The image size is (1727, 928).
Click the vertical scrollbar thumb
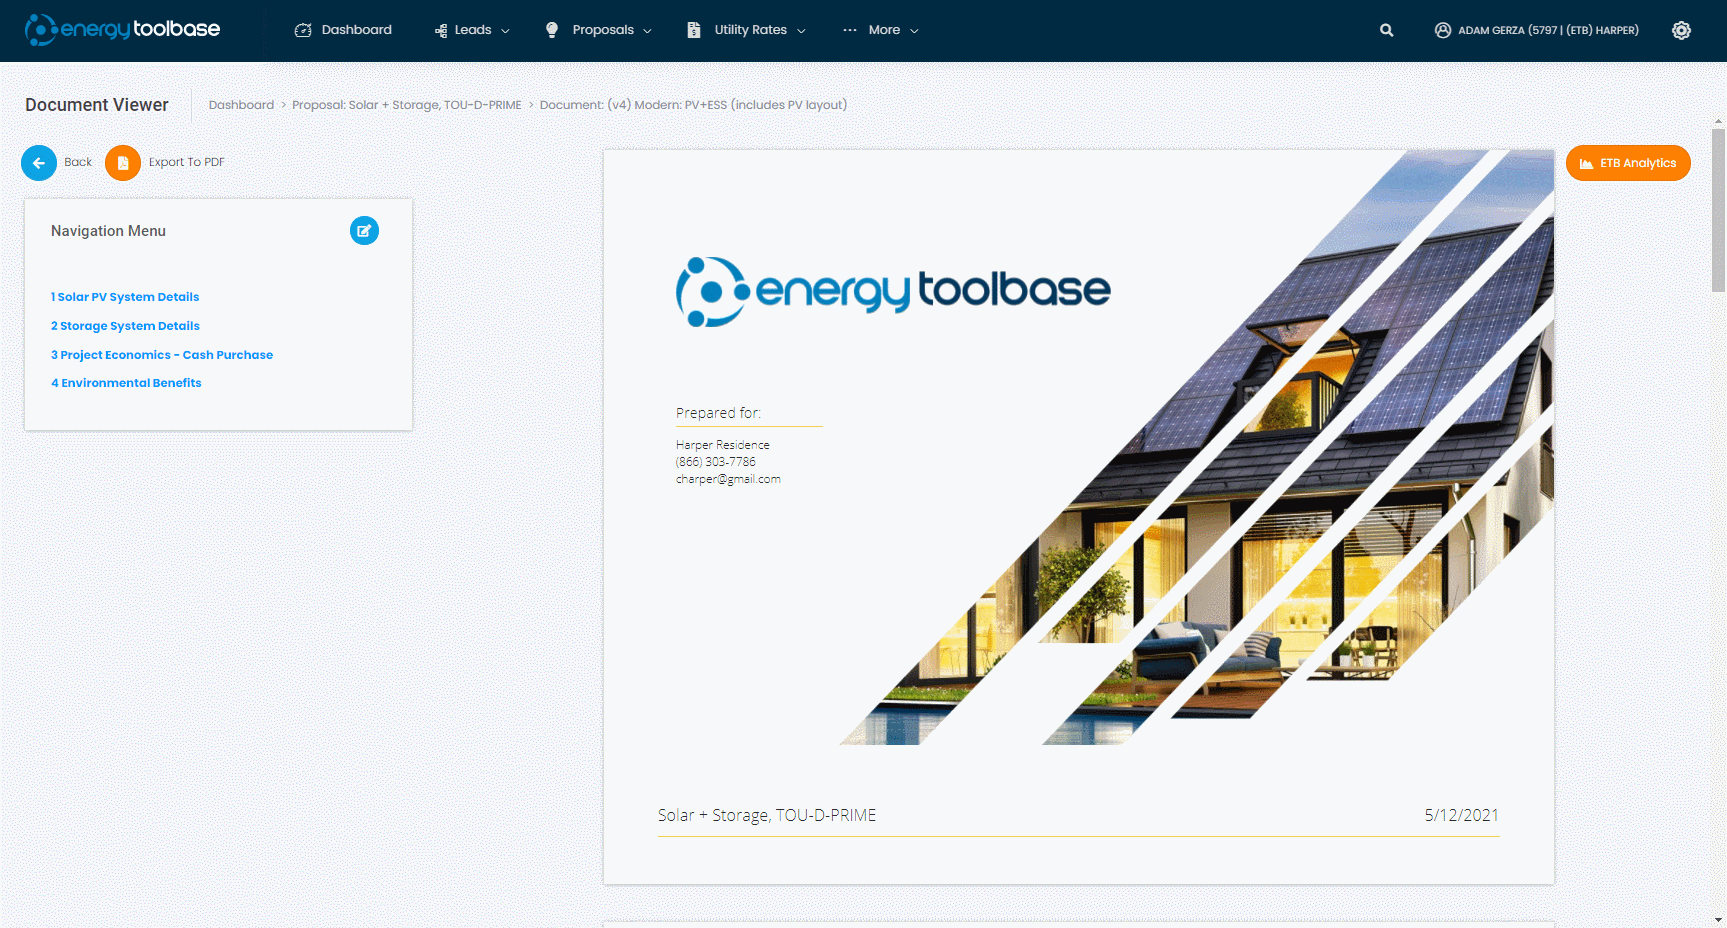click(1719, 210)
